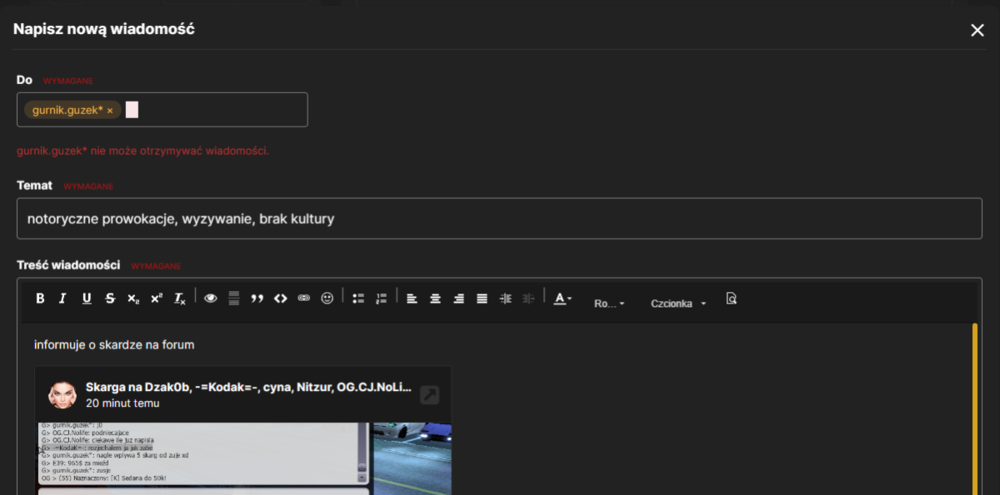1000x495 pixels.
Task: Insert a spoiler using the eye icon
Action: [210, 299]
